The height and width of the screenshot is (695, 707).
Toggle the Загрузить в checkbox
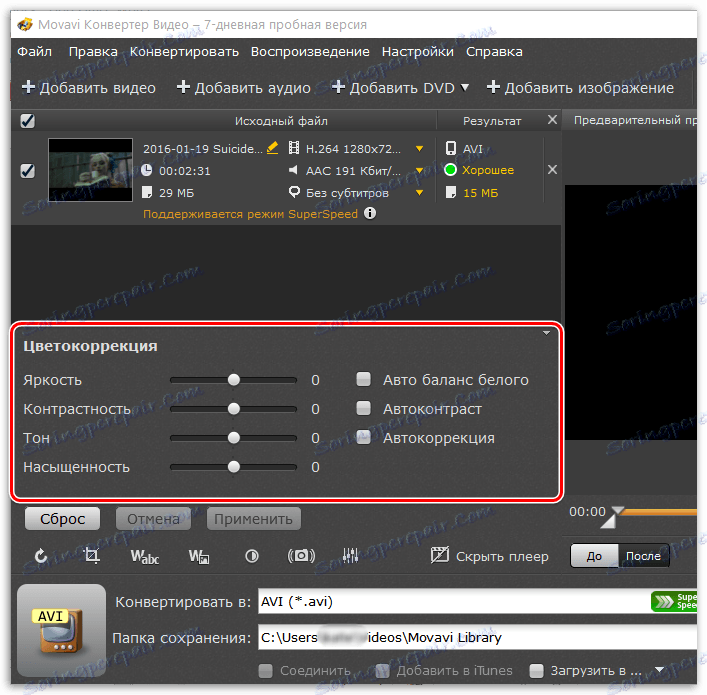[536, 671]
